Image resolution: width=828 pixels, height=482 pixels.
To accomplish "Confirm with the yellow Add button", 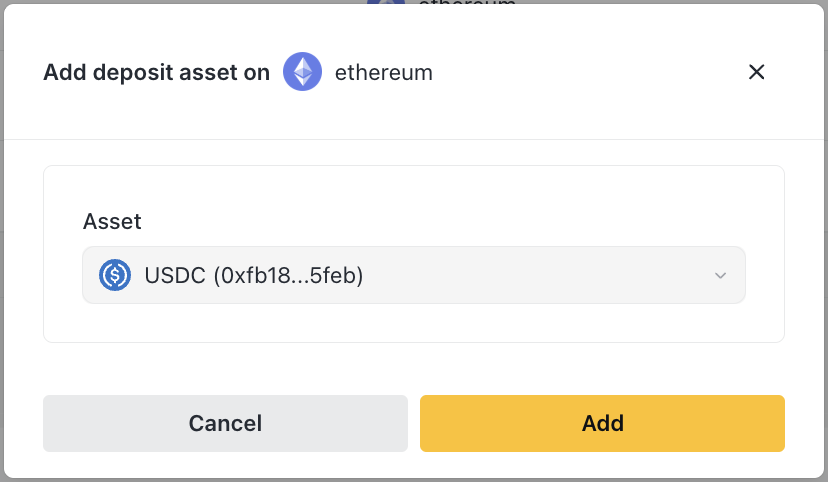I will click(x=602, y=423).
